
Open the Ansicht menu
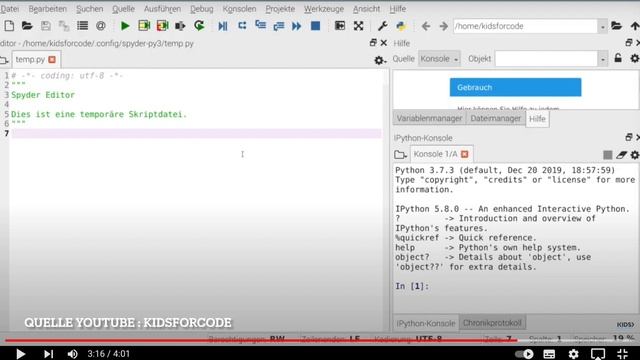366,9
